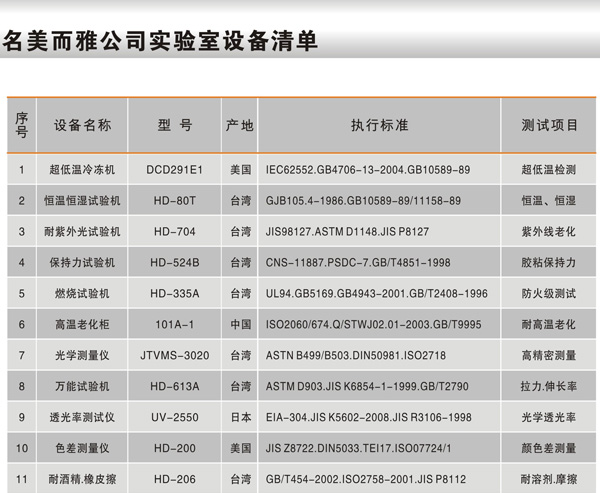Click the 耐高温老化 test item
The image size is (600, 493).
pyautogui.click(x=549, y=325)
